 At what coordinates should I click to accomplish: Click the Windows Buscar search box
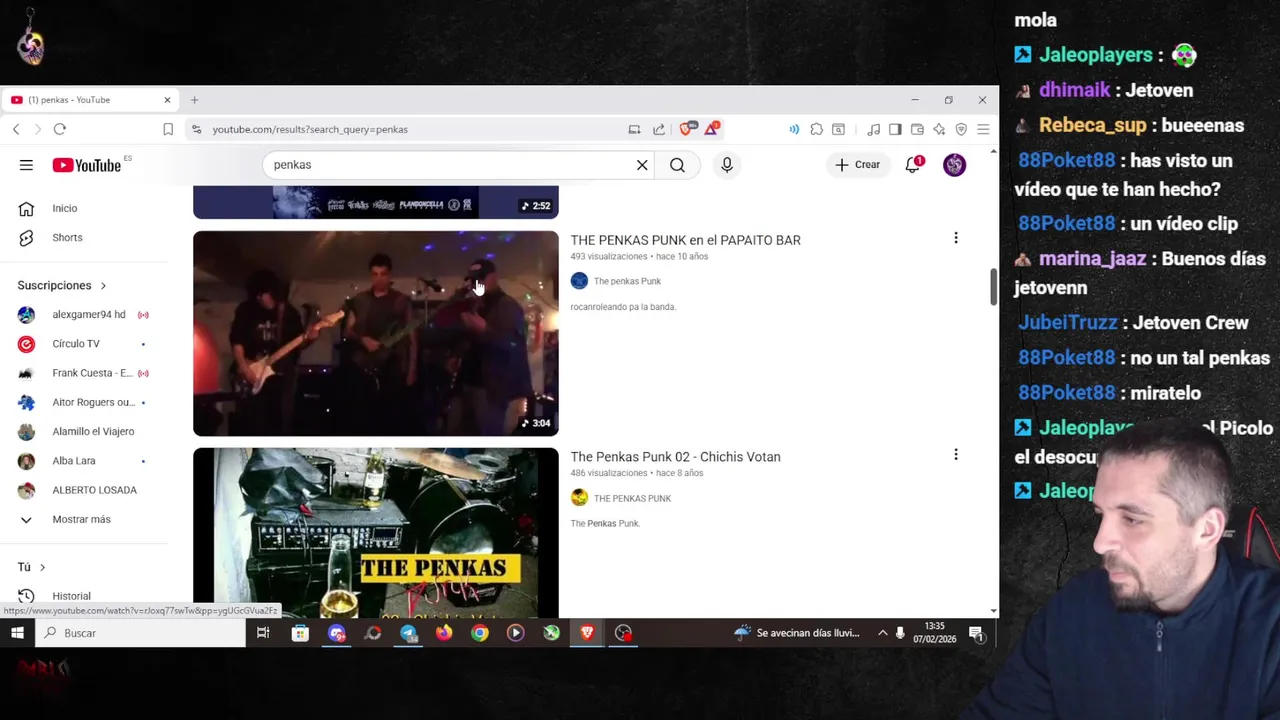pyautogui.click(x=140, y=633)
